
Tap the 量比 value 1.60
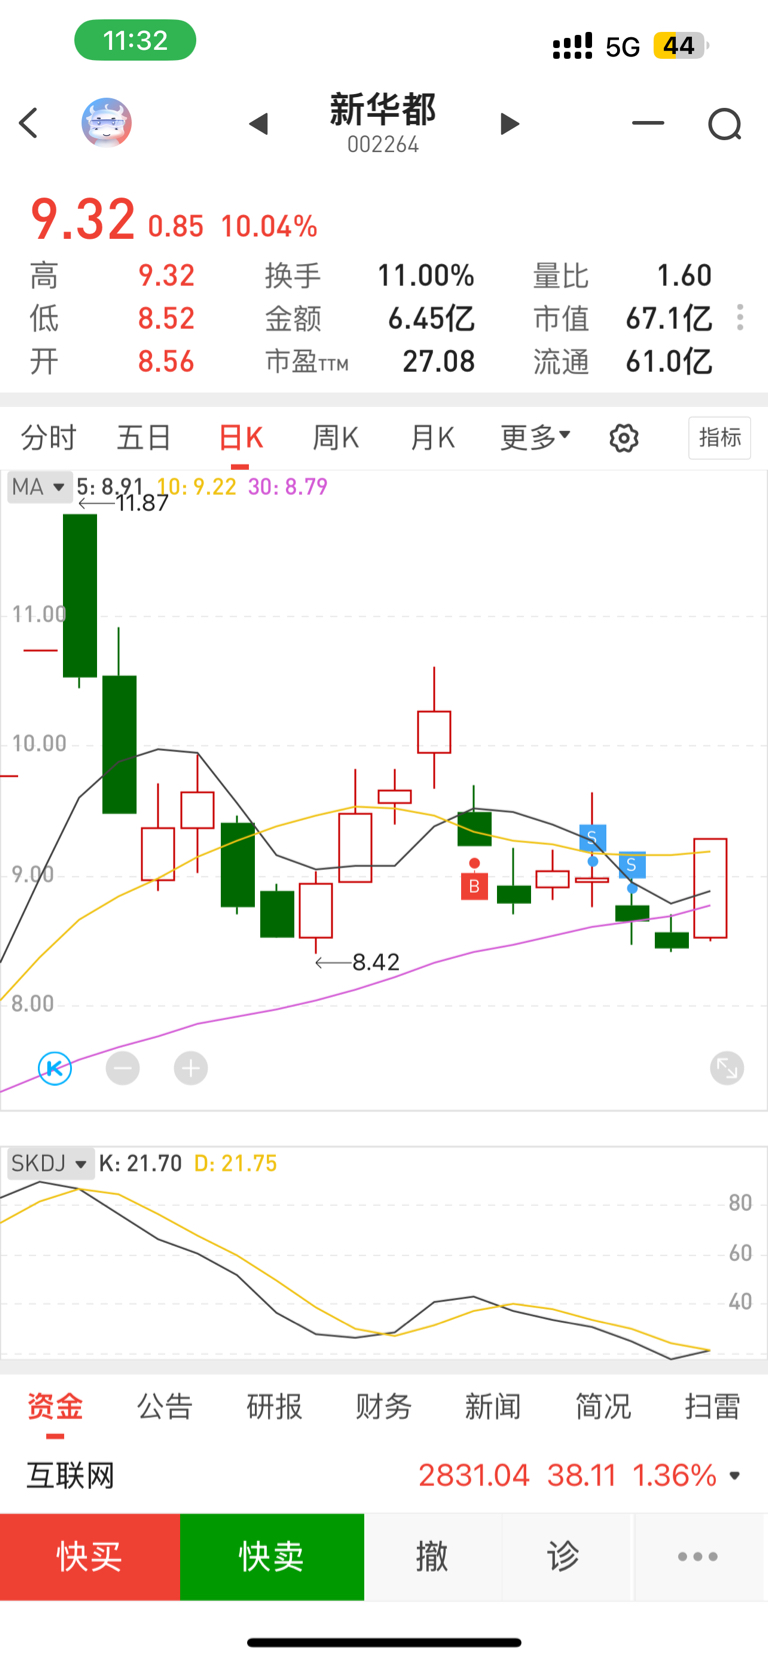click(684, 276)
